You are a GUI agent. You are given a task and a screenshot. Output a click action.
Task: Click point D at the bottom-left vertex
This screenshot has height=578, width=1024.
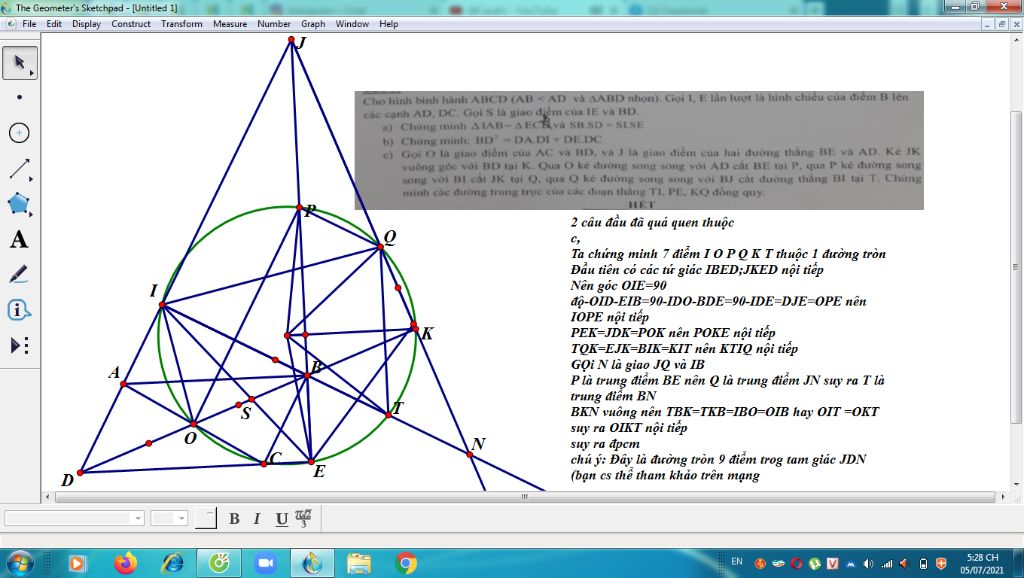tap(80, 472)
